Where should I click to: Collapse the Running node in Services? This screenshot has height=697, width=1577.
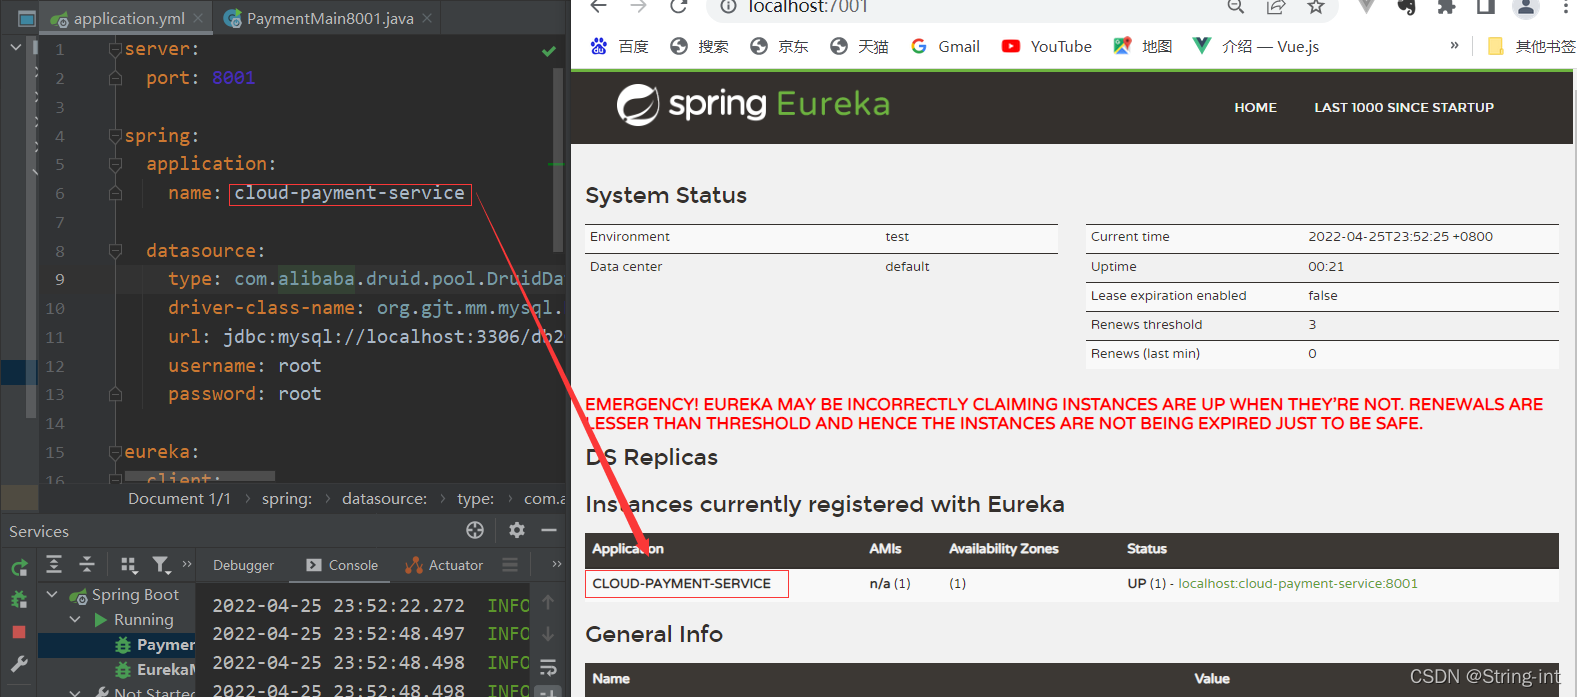(75, 620)
